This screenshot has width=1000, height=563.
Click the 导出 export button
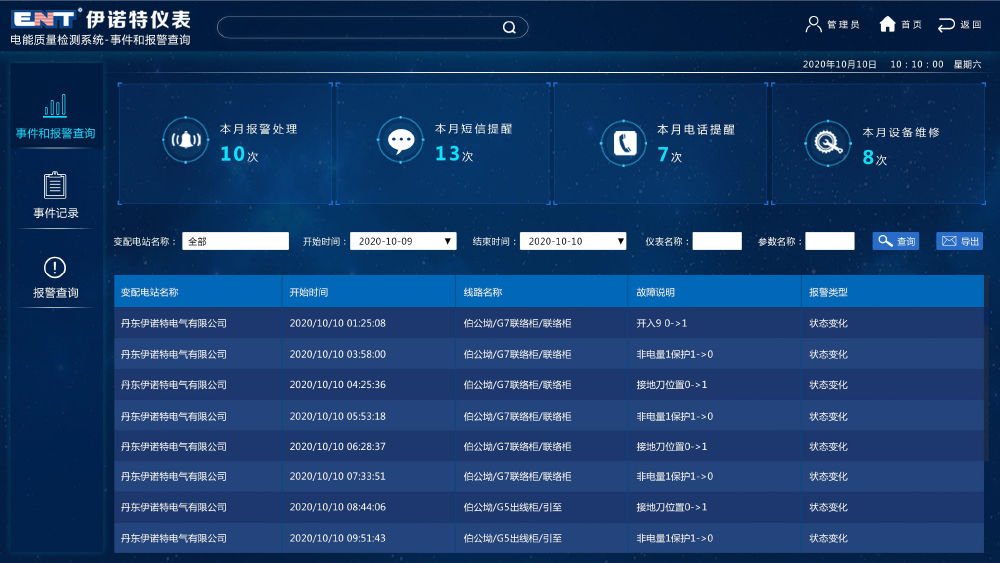tap(959, 241)
